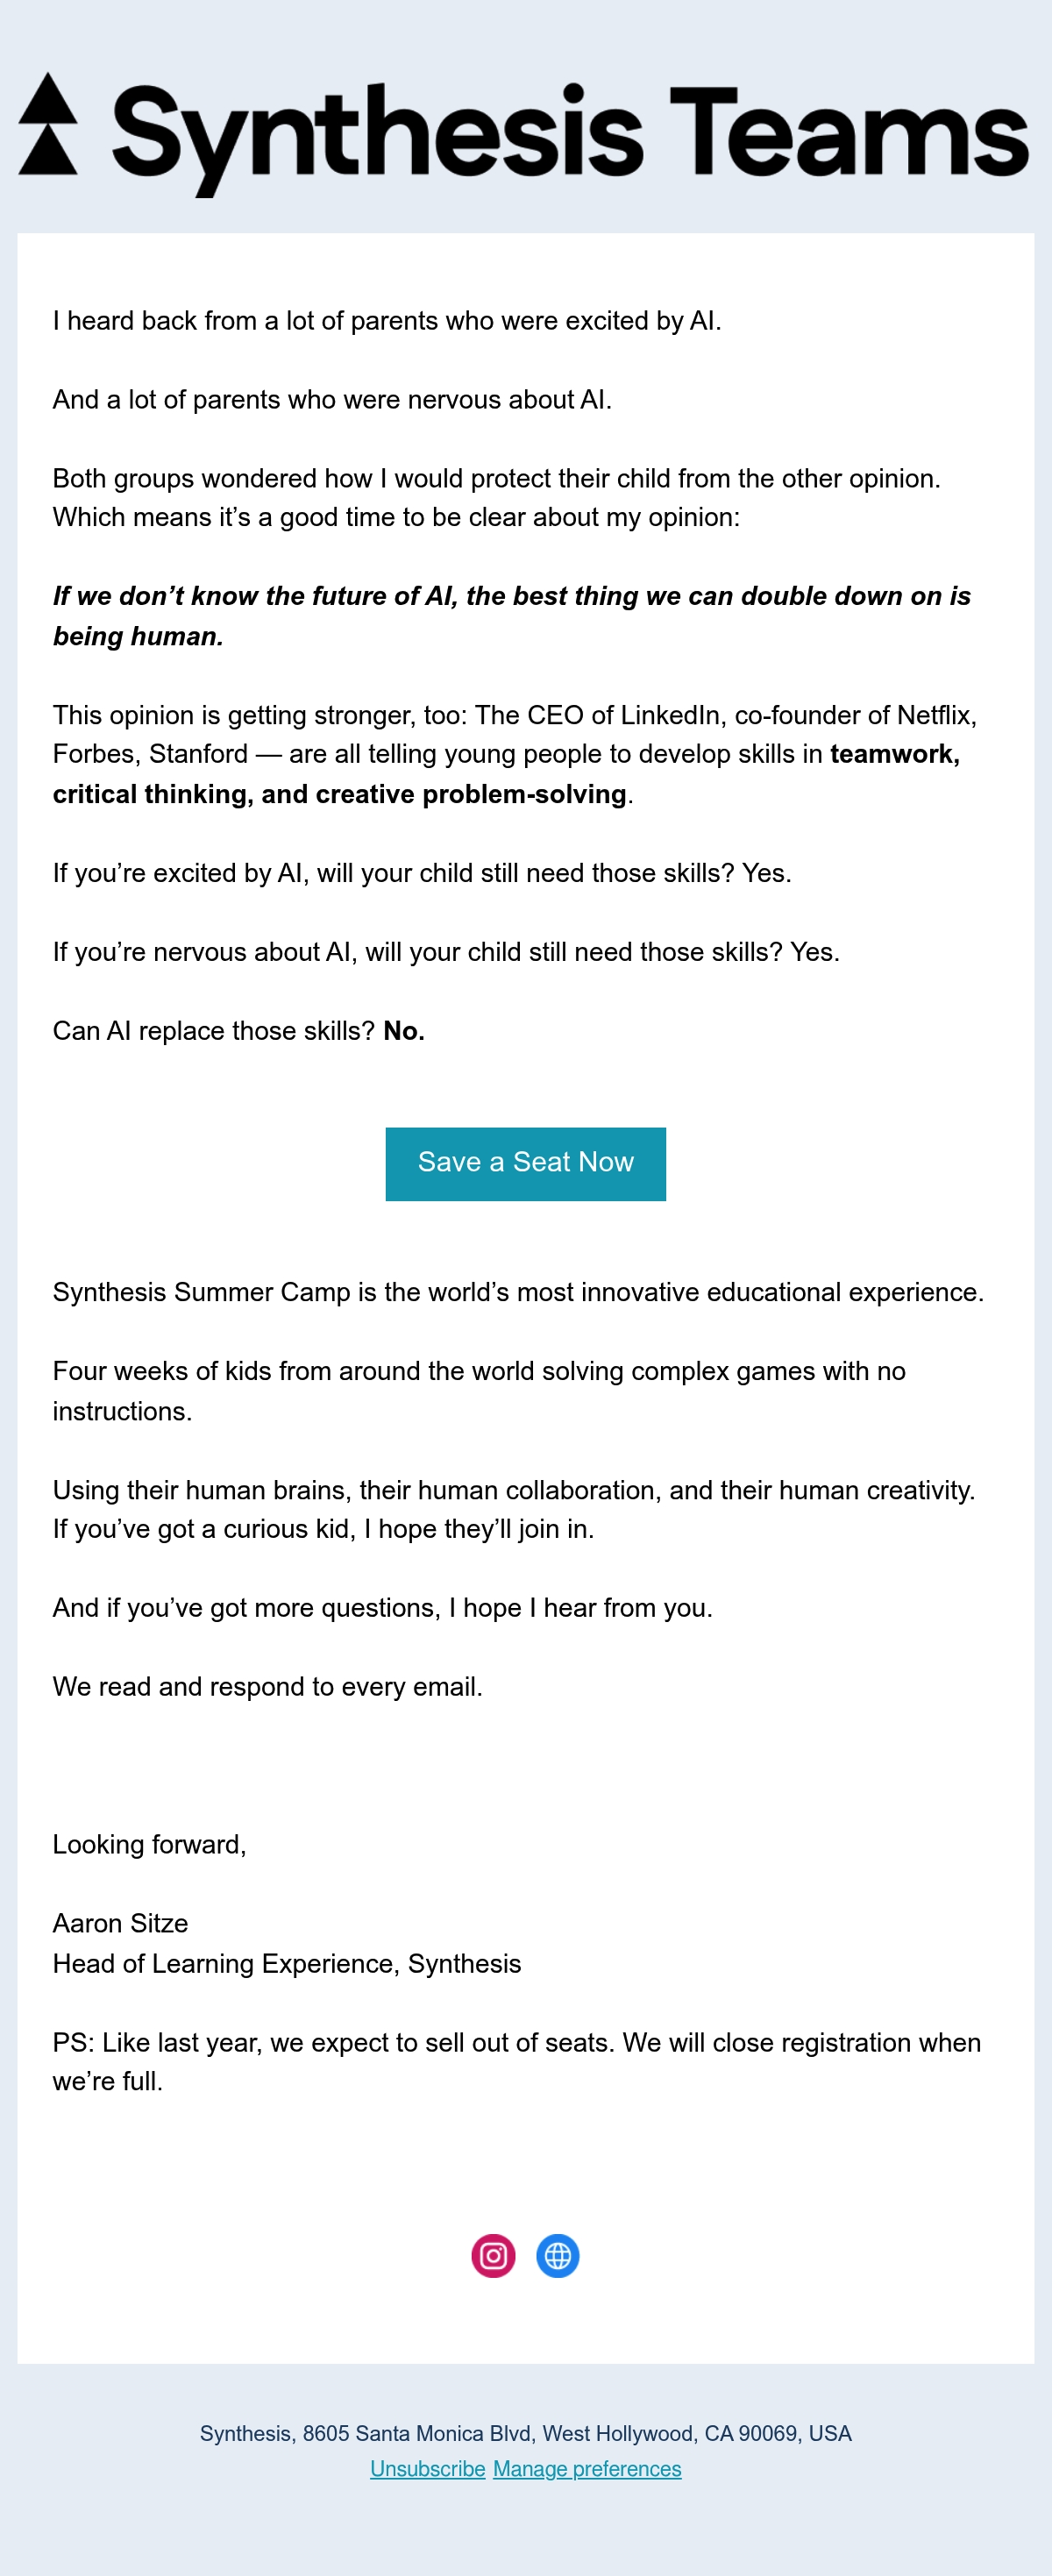Click the Save a Seat Now button
The image size is (1052, 2576).
(x=526, y=1164)
